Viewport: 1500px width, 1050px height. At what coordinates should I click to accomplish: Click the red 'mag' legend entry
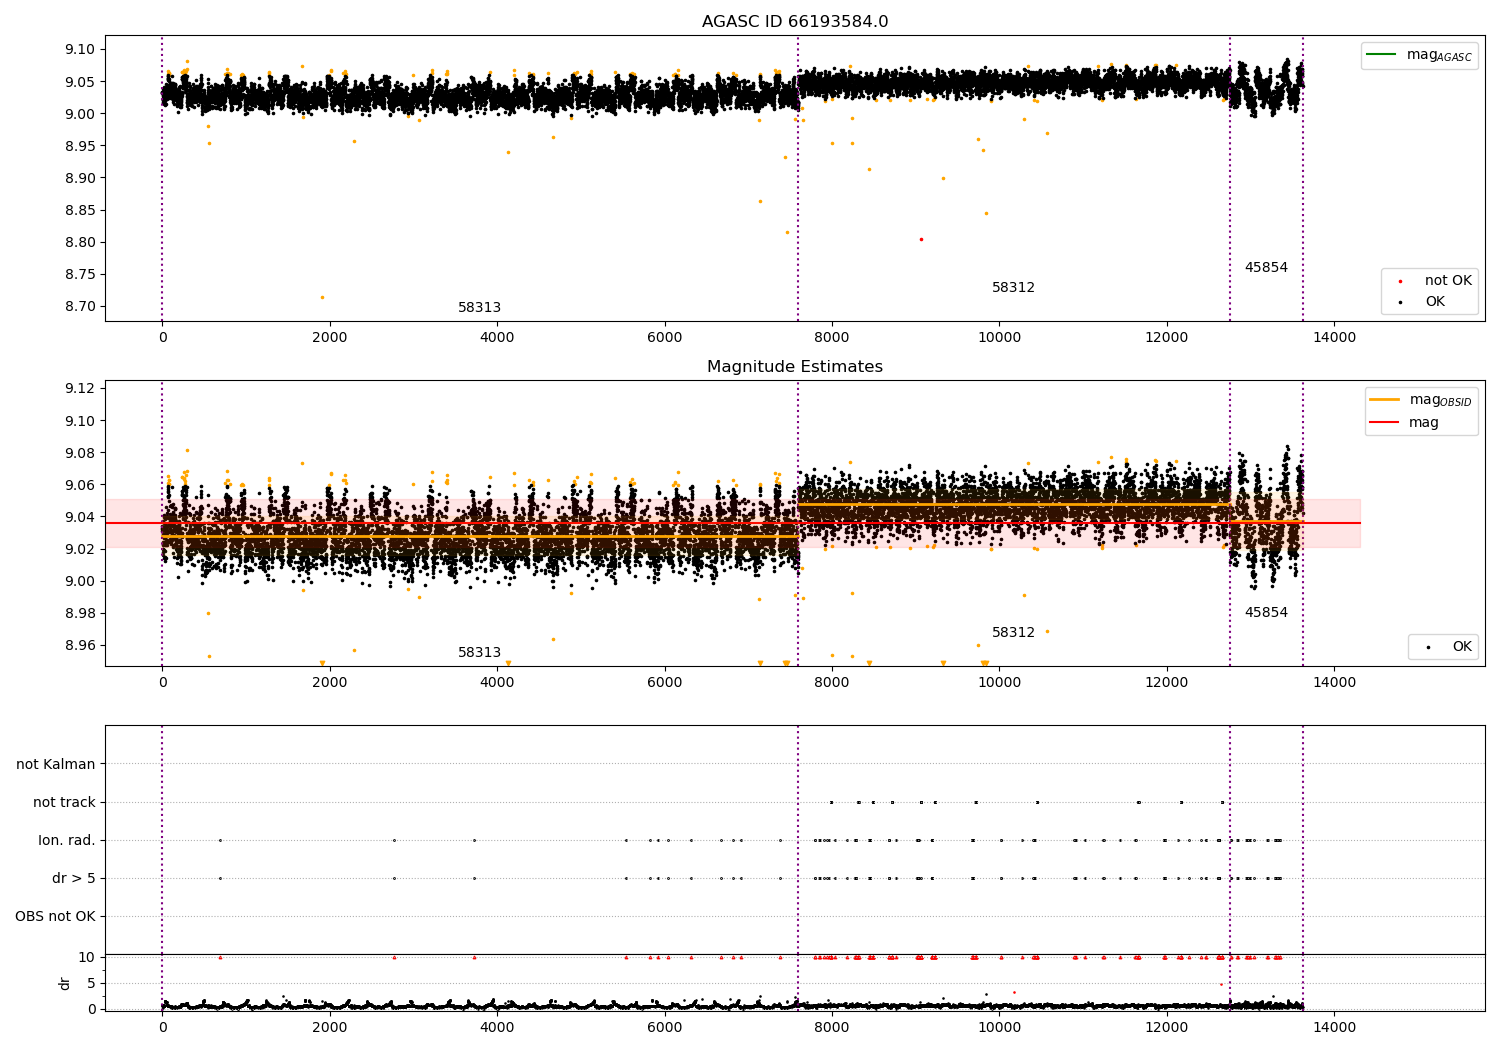click(1405, 423)
